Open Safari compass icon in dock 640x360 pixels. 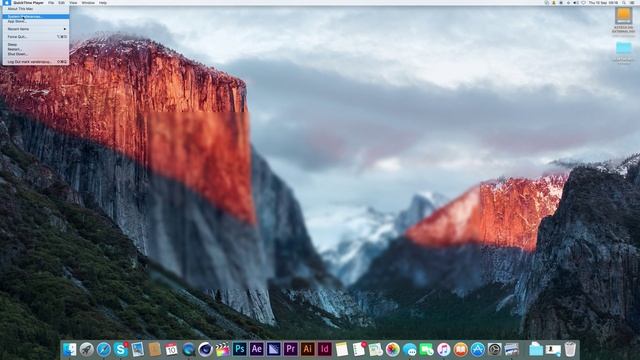click(104, 349)
